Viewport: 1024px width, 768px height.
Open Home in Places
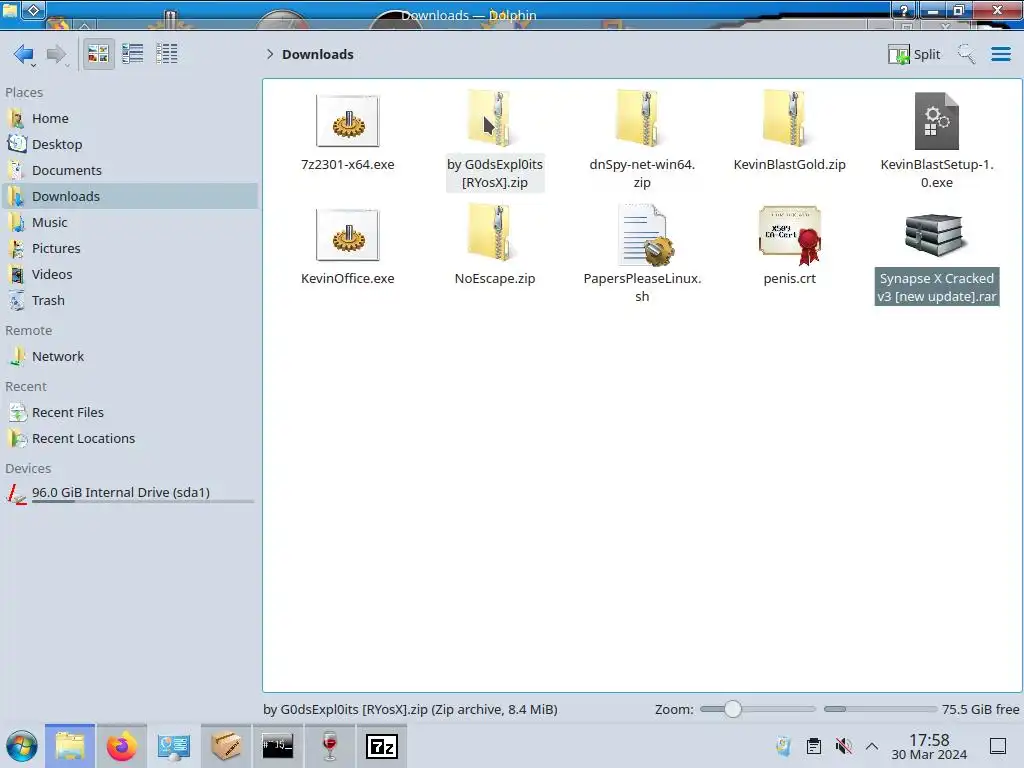130,118
